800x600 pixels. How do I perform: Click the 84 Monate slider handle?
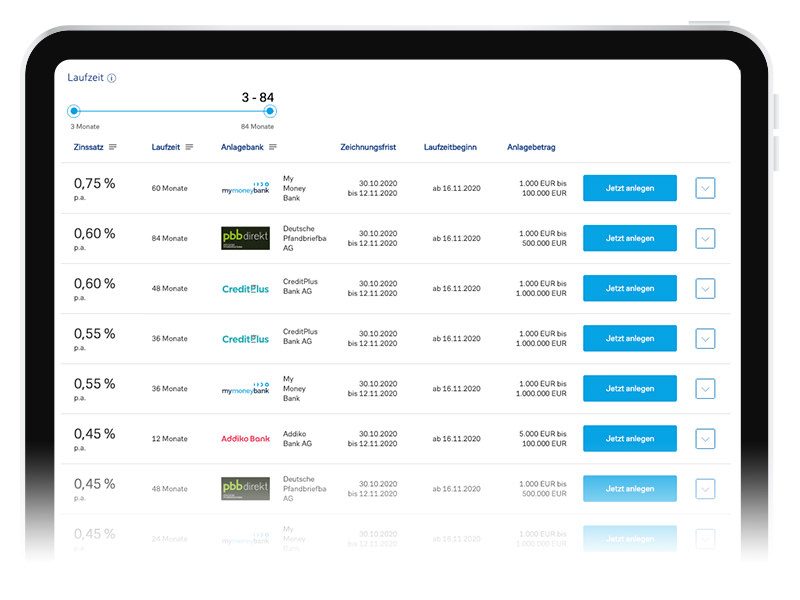tap(270, 111)
